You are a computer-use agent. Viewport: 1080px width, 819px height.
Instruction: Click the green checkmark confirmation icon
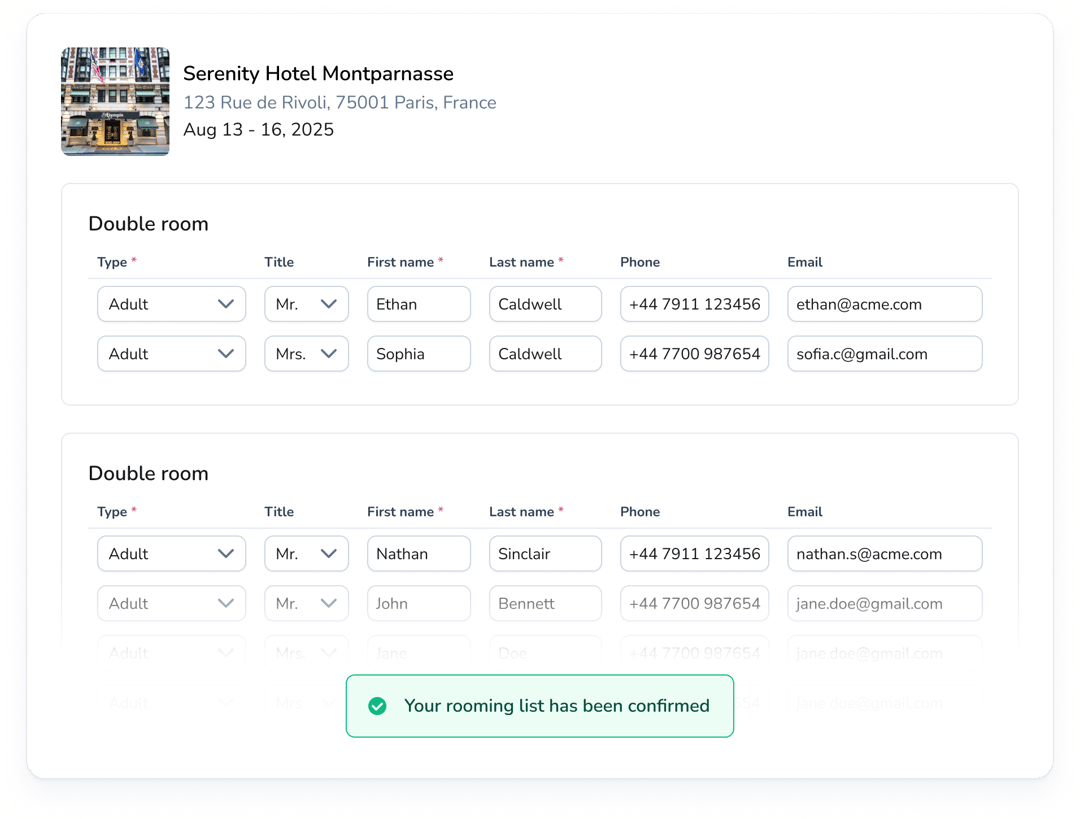(377, 706)
